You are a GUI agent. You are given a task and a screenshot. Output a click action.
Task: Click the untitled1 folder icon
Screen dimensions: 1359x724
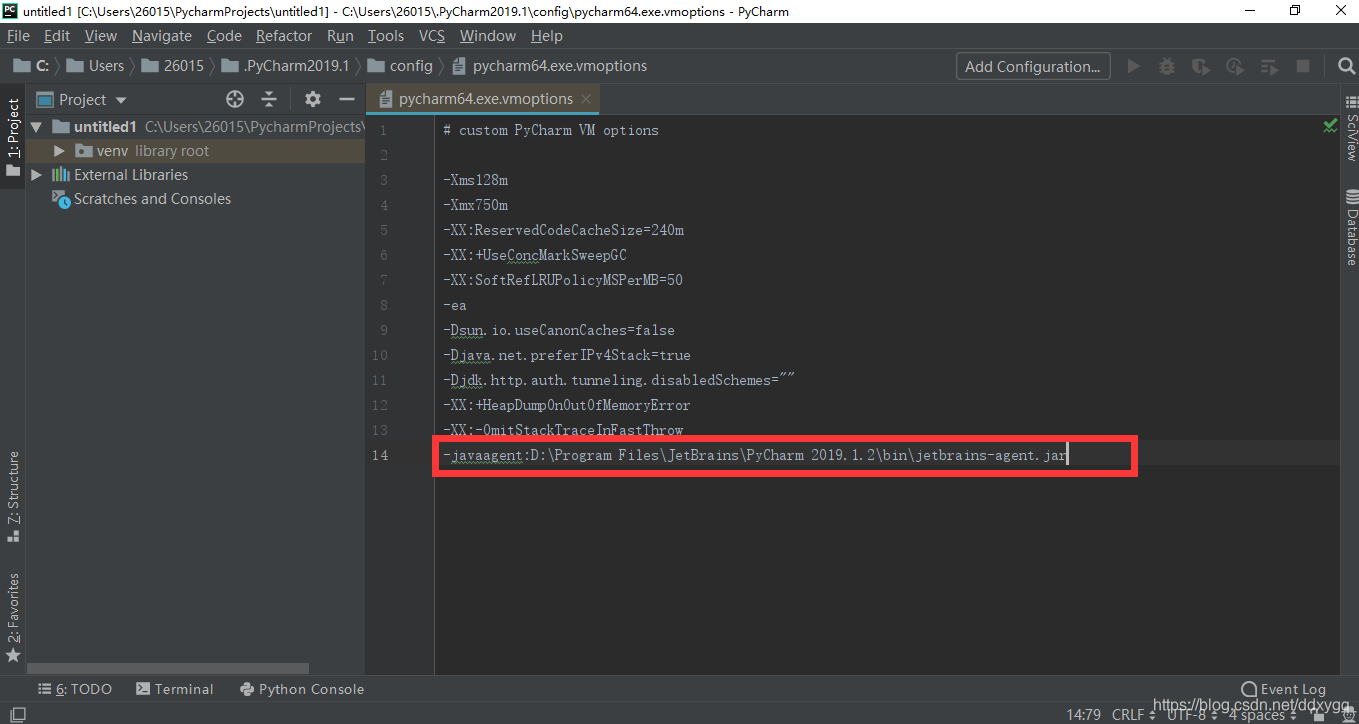click(61, 127)
